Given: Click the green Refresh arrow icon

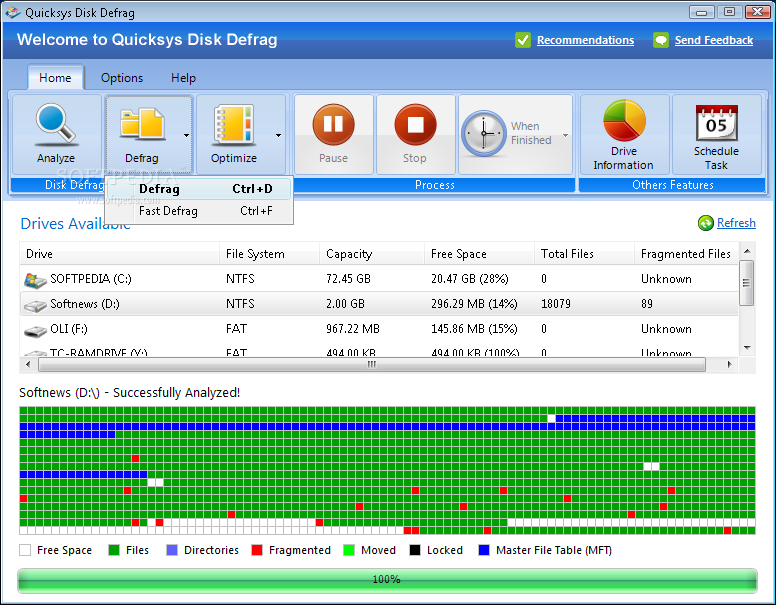Looking at the screenshot, I should click(706, 223).
